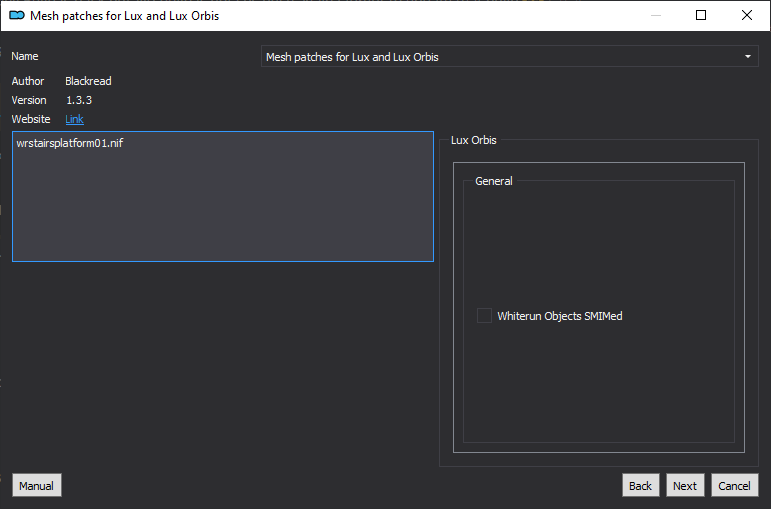
Task: Minimize the Mesh patches installer window
Action: 655,15
